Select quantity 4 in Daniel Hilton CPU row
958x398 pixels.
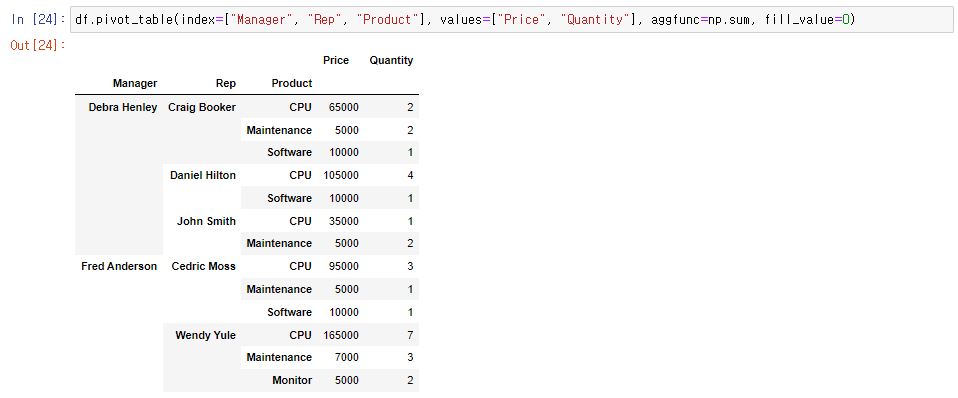click(410, 175)
